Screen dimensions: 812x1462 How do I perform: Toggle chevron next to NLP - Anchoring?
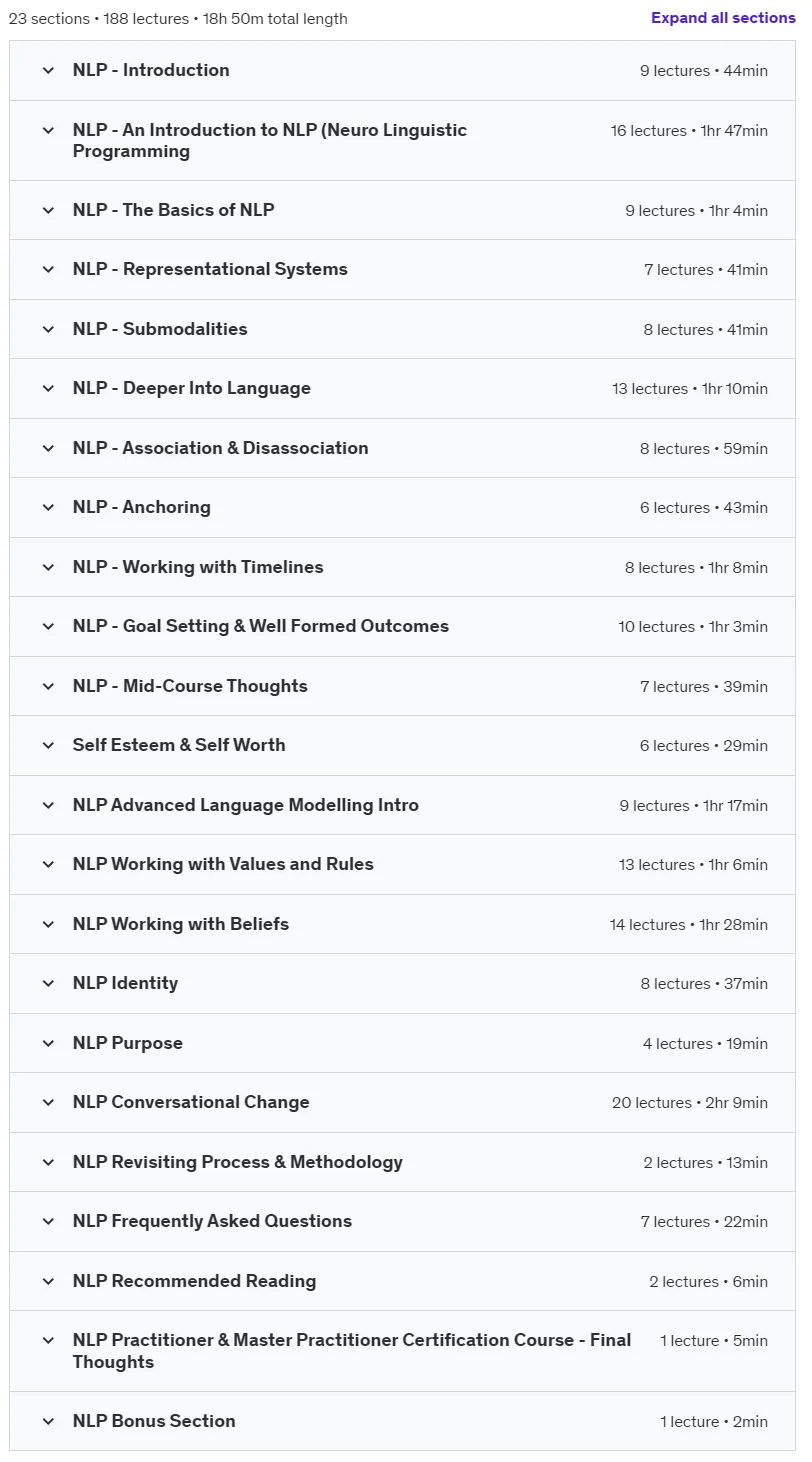(48, 508)
